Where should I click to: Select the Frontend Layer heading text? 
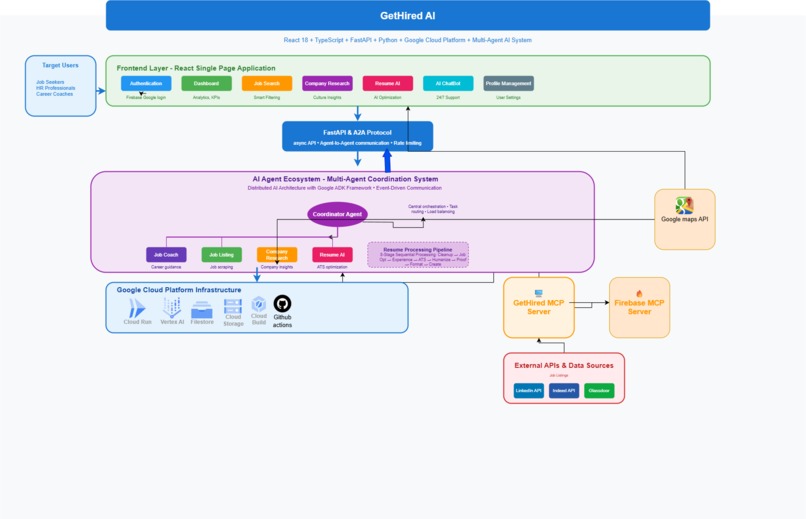(x=196, y=68)
